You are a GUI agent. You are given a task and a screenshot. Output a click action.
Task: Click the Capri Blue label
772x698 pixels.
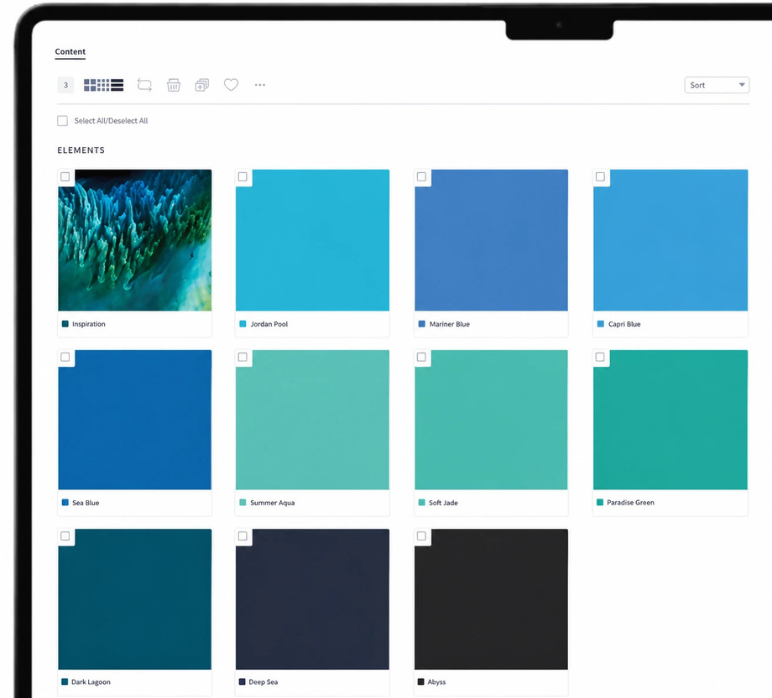click(x=624, y=324)
